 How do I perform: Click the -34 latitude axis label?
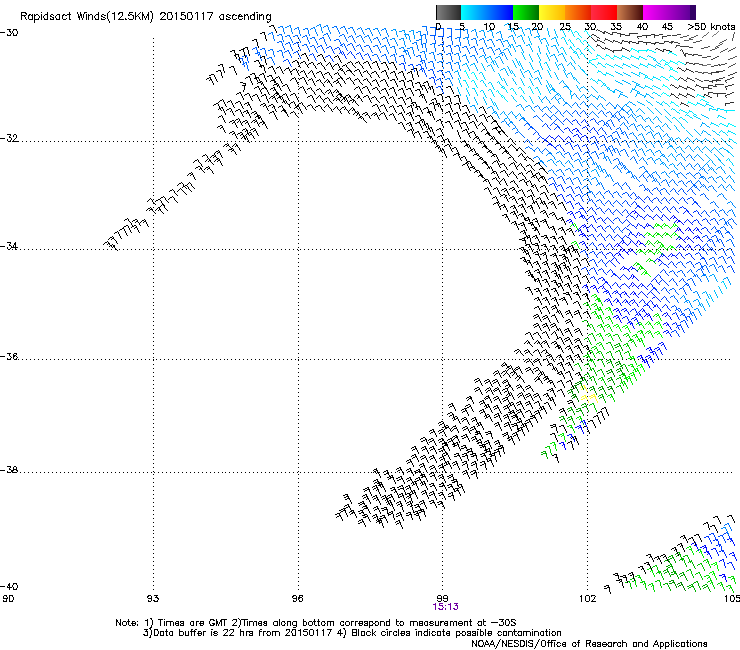[x=9, y=246]
